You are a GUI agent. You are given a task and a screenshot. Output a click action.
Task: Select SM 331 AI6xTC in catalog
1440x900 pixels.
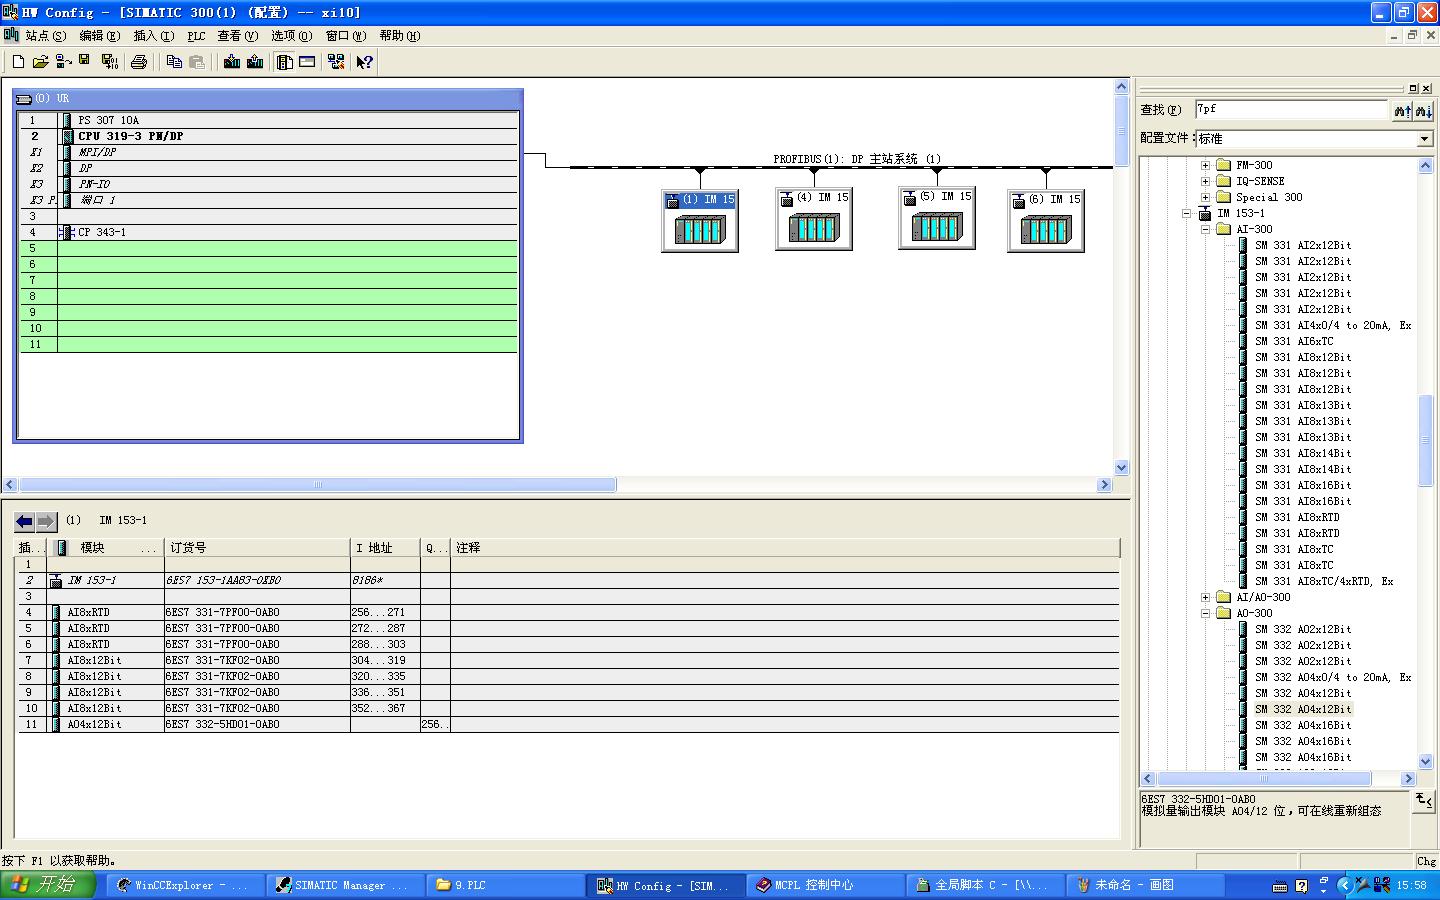pos(1294,341)
